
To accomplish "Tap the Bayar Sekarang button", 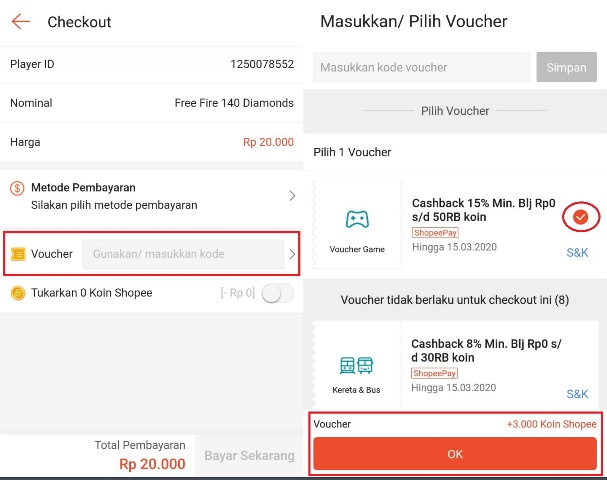I will [x=249, y=455].
